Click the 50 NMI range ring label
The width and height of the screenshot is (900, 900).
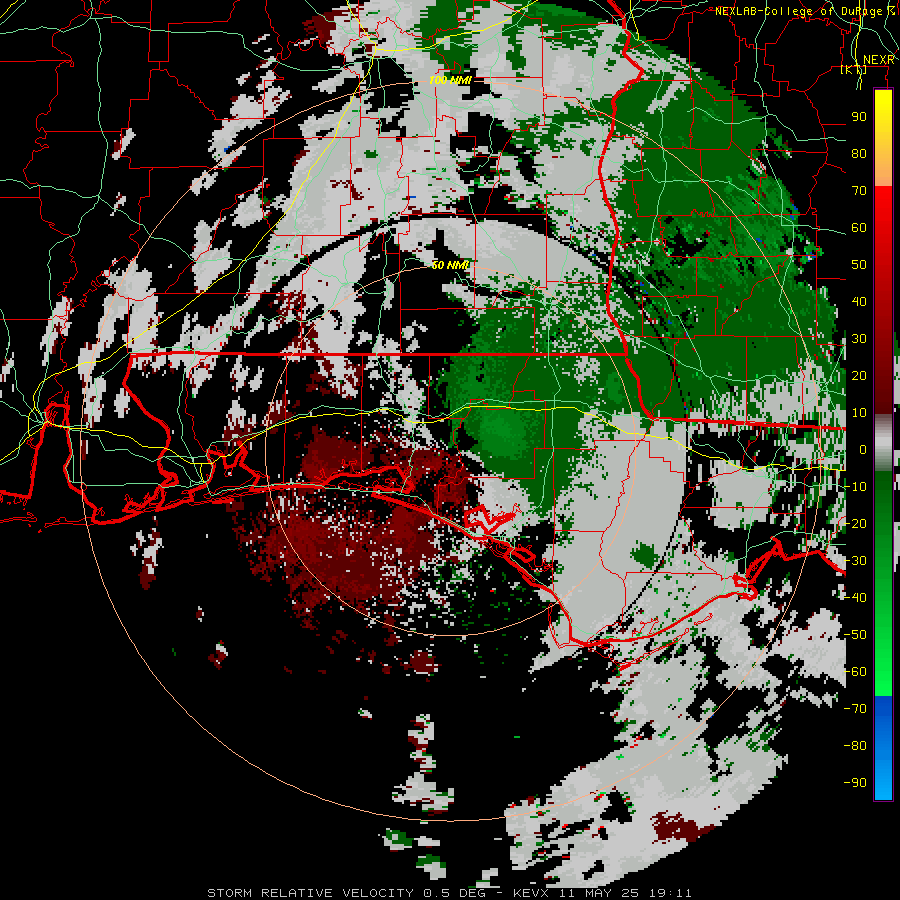pyautogui.click(x=450, y=265)
